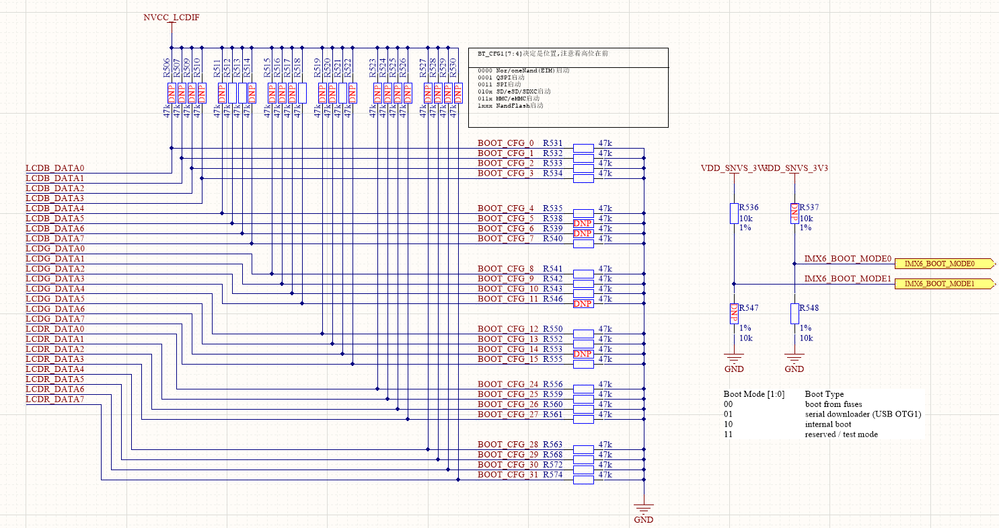Select the BOOT_CFG_12 net label
The height and width of the screenshot is (528, 999).
[508, 329]
